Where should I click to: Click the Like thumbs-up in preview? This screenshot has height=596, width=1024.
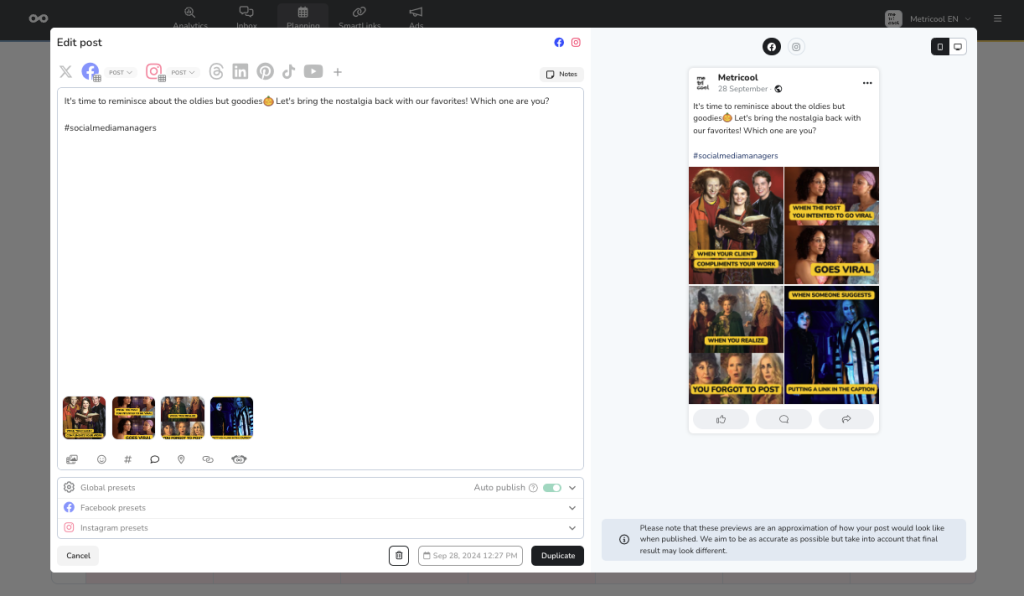[721, 419]
